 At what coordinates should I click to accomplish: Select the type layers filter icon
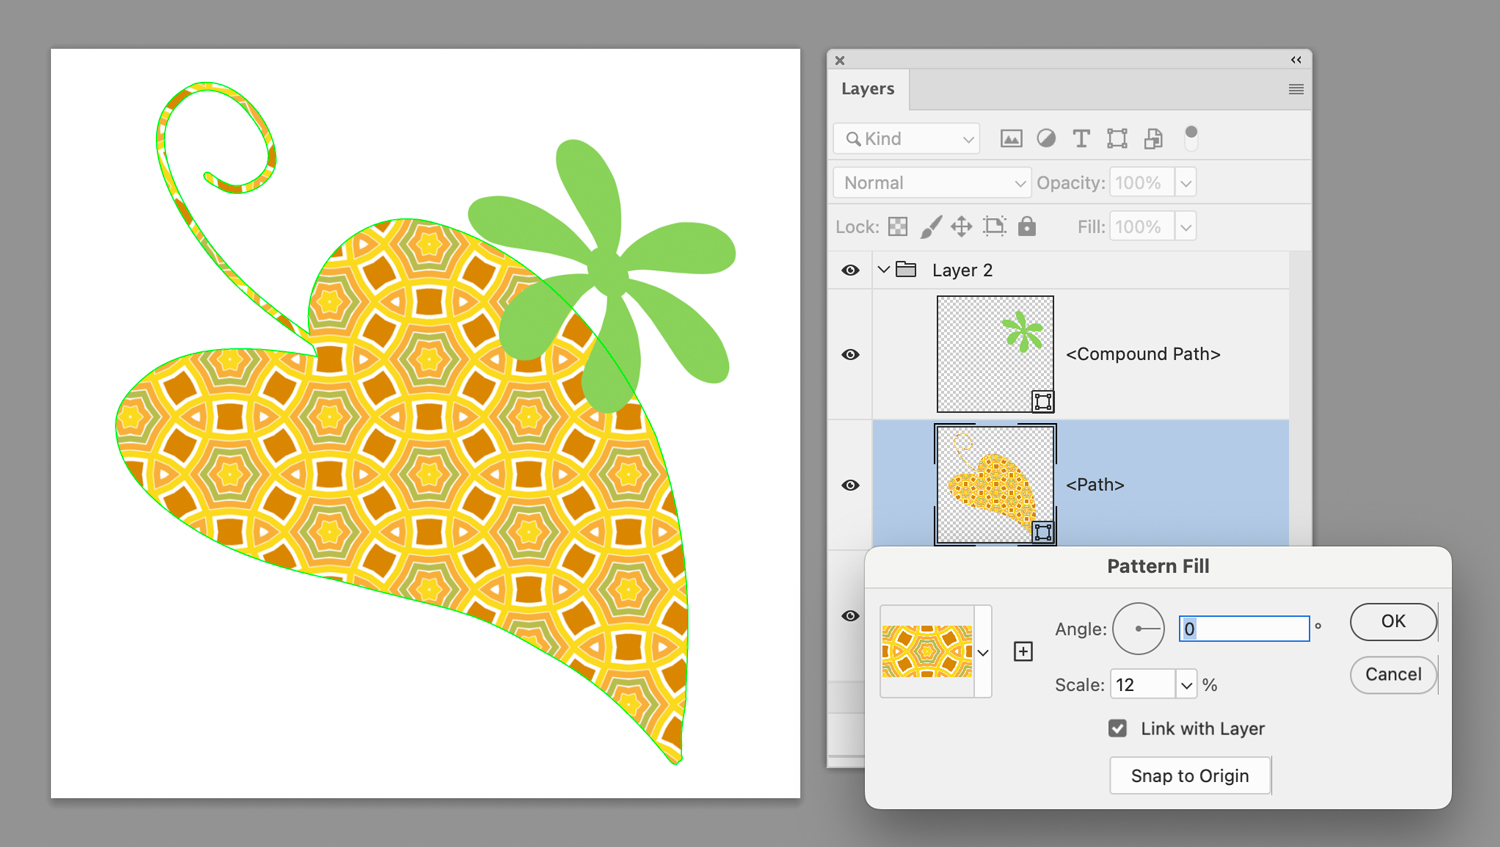(1081, 138)
